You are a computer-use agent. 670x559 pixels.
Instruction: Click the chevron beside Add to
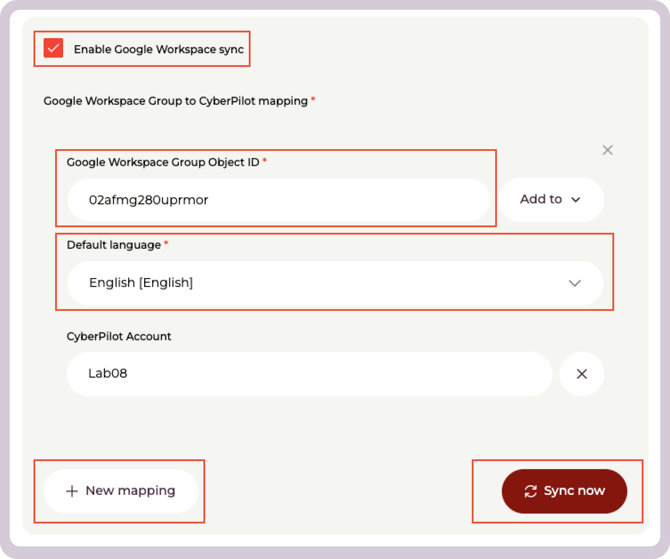coord(576,200)
